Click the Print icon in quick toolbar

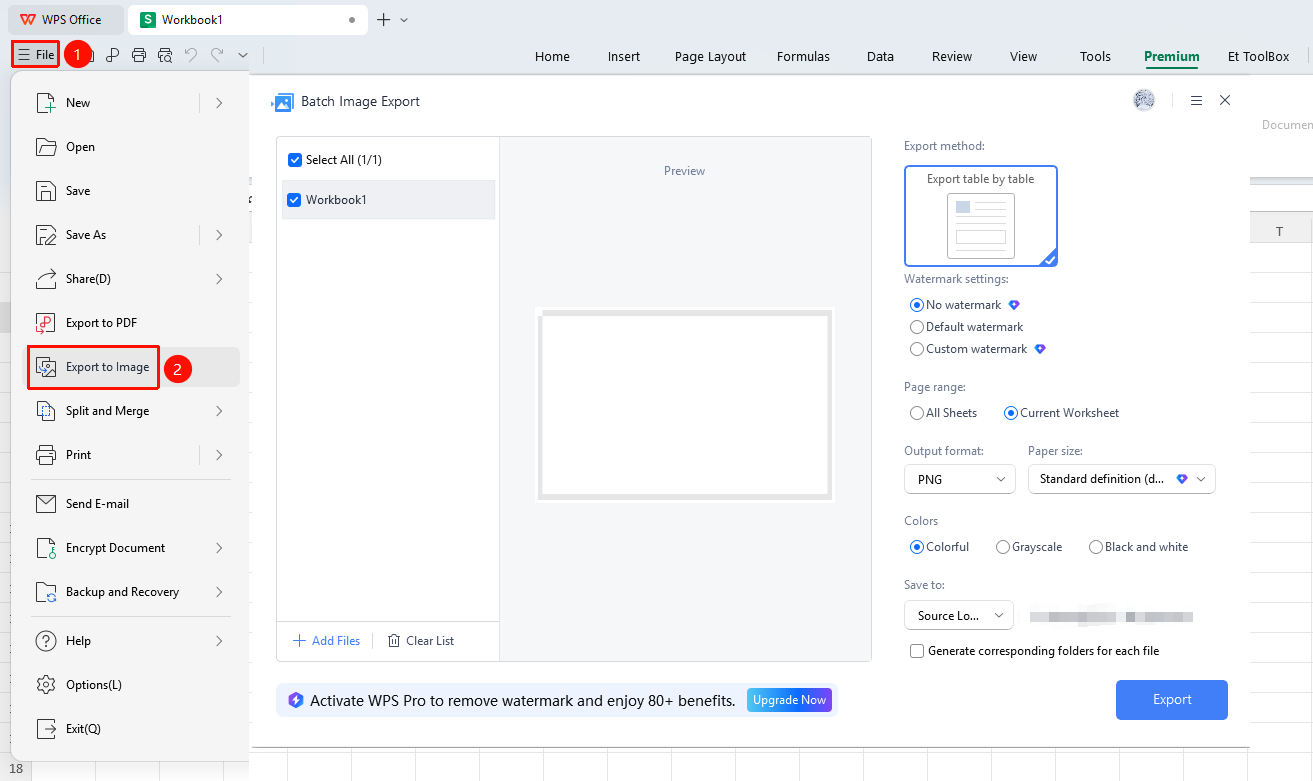pyautogui.click(x=139, y=55)
